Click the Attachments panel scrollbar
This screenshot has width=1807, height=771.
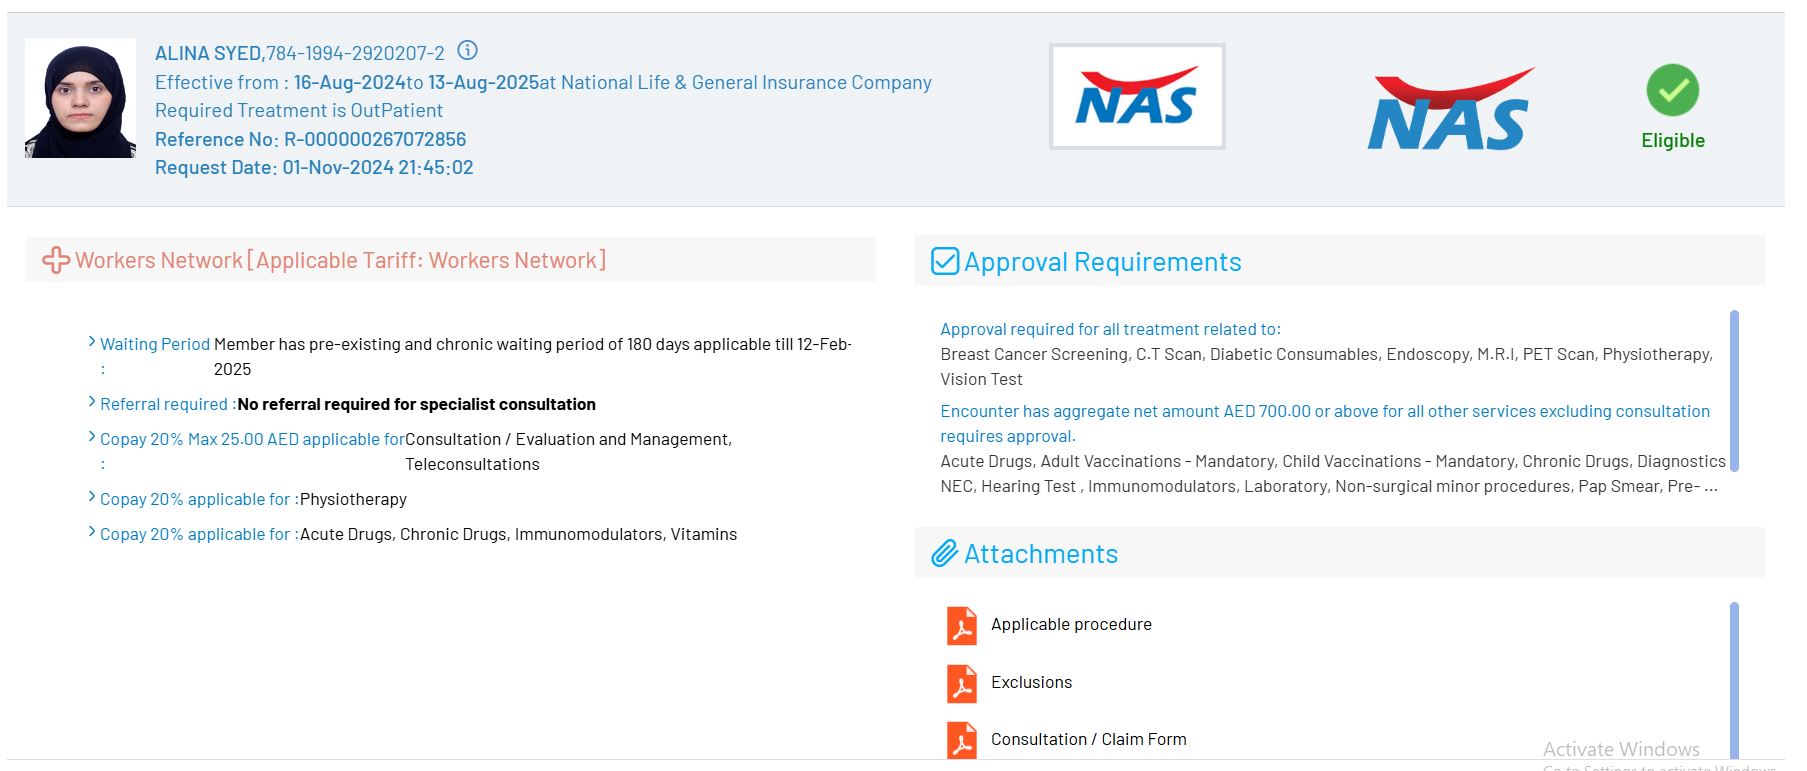point(1733,680)
